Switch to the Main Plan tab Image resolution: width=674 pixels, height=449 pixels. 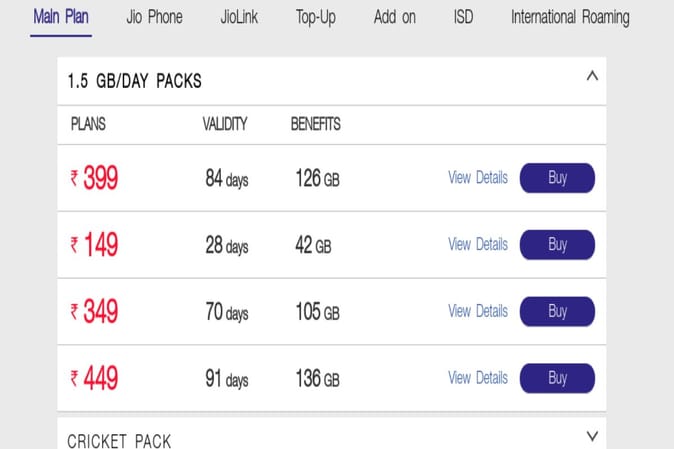point(61,18)
